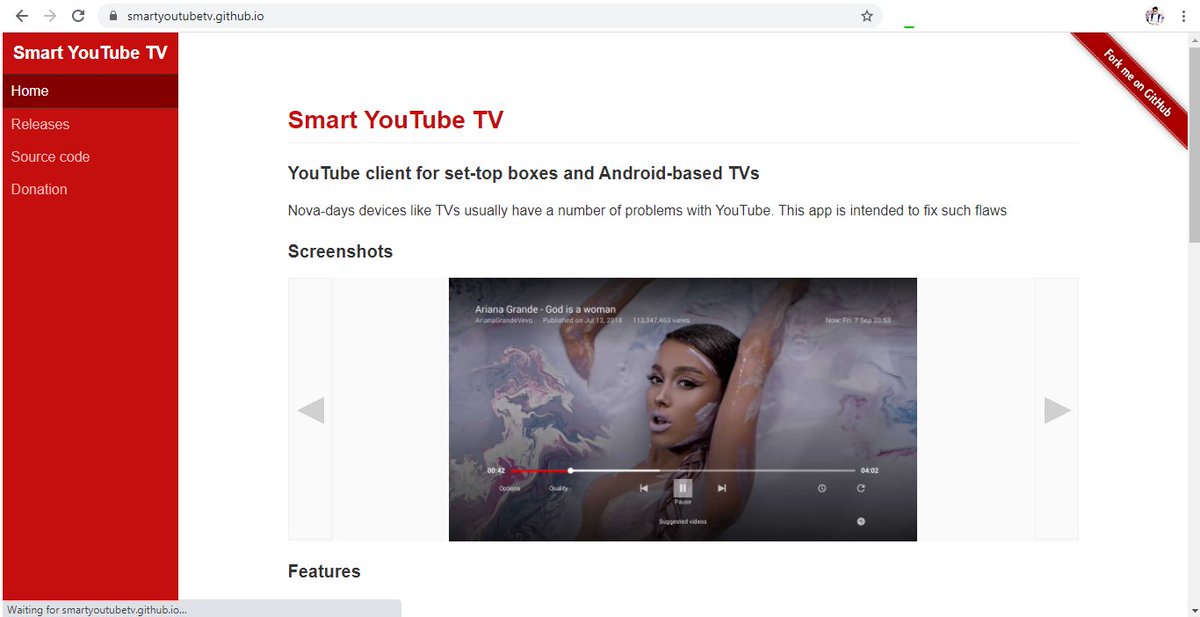Click the Options label in the screenshot
Screen dimensions: 1200x617
pos(510,489)
